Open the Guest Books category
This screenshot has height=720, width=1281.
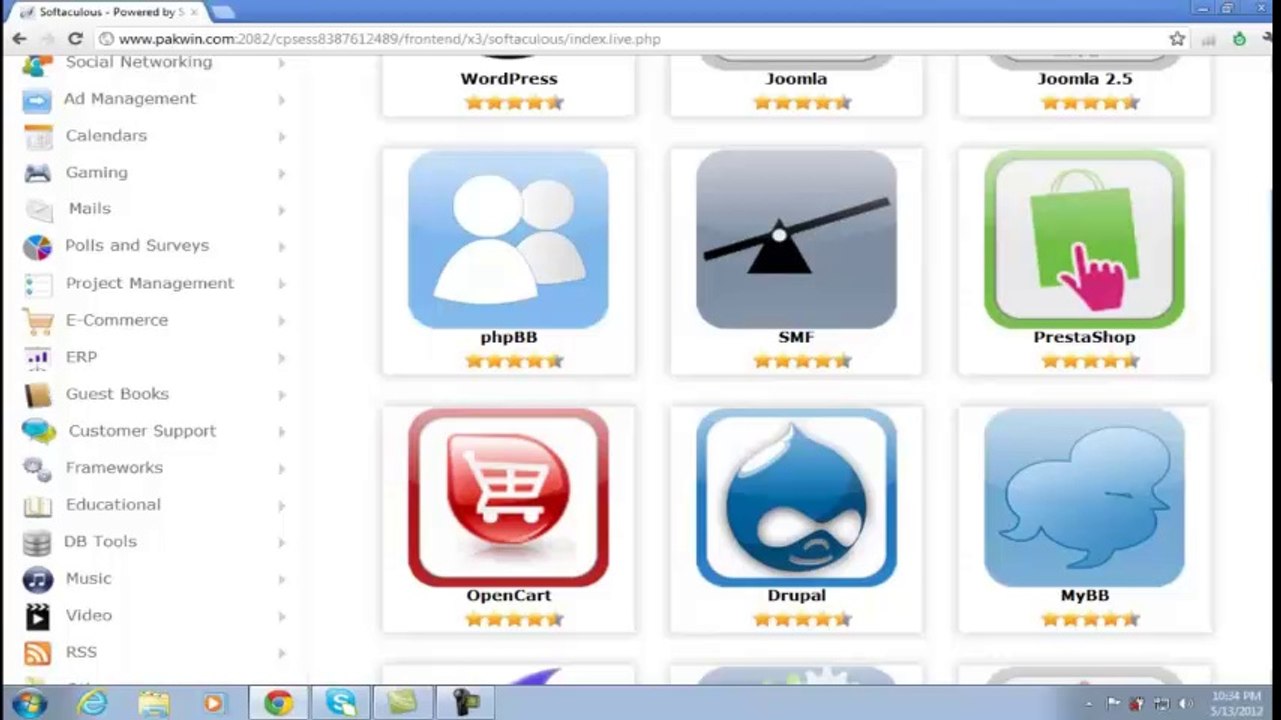tap(117, 394)
